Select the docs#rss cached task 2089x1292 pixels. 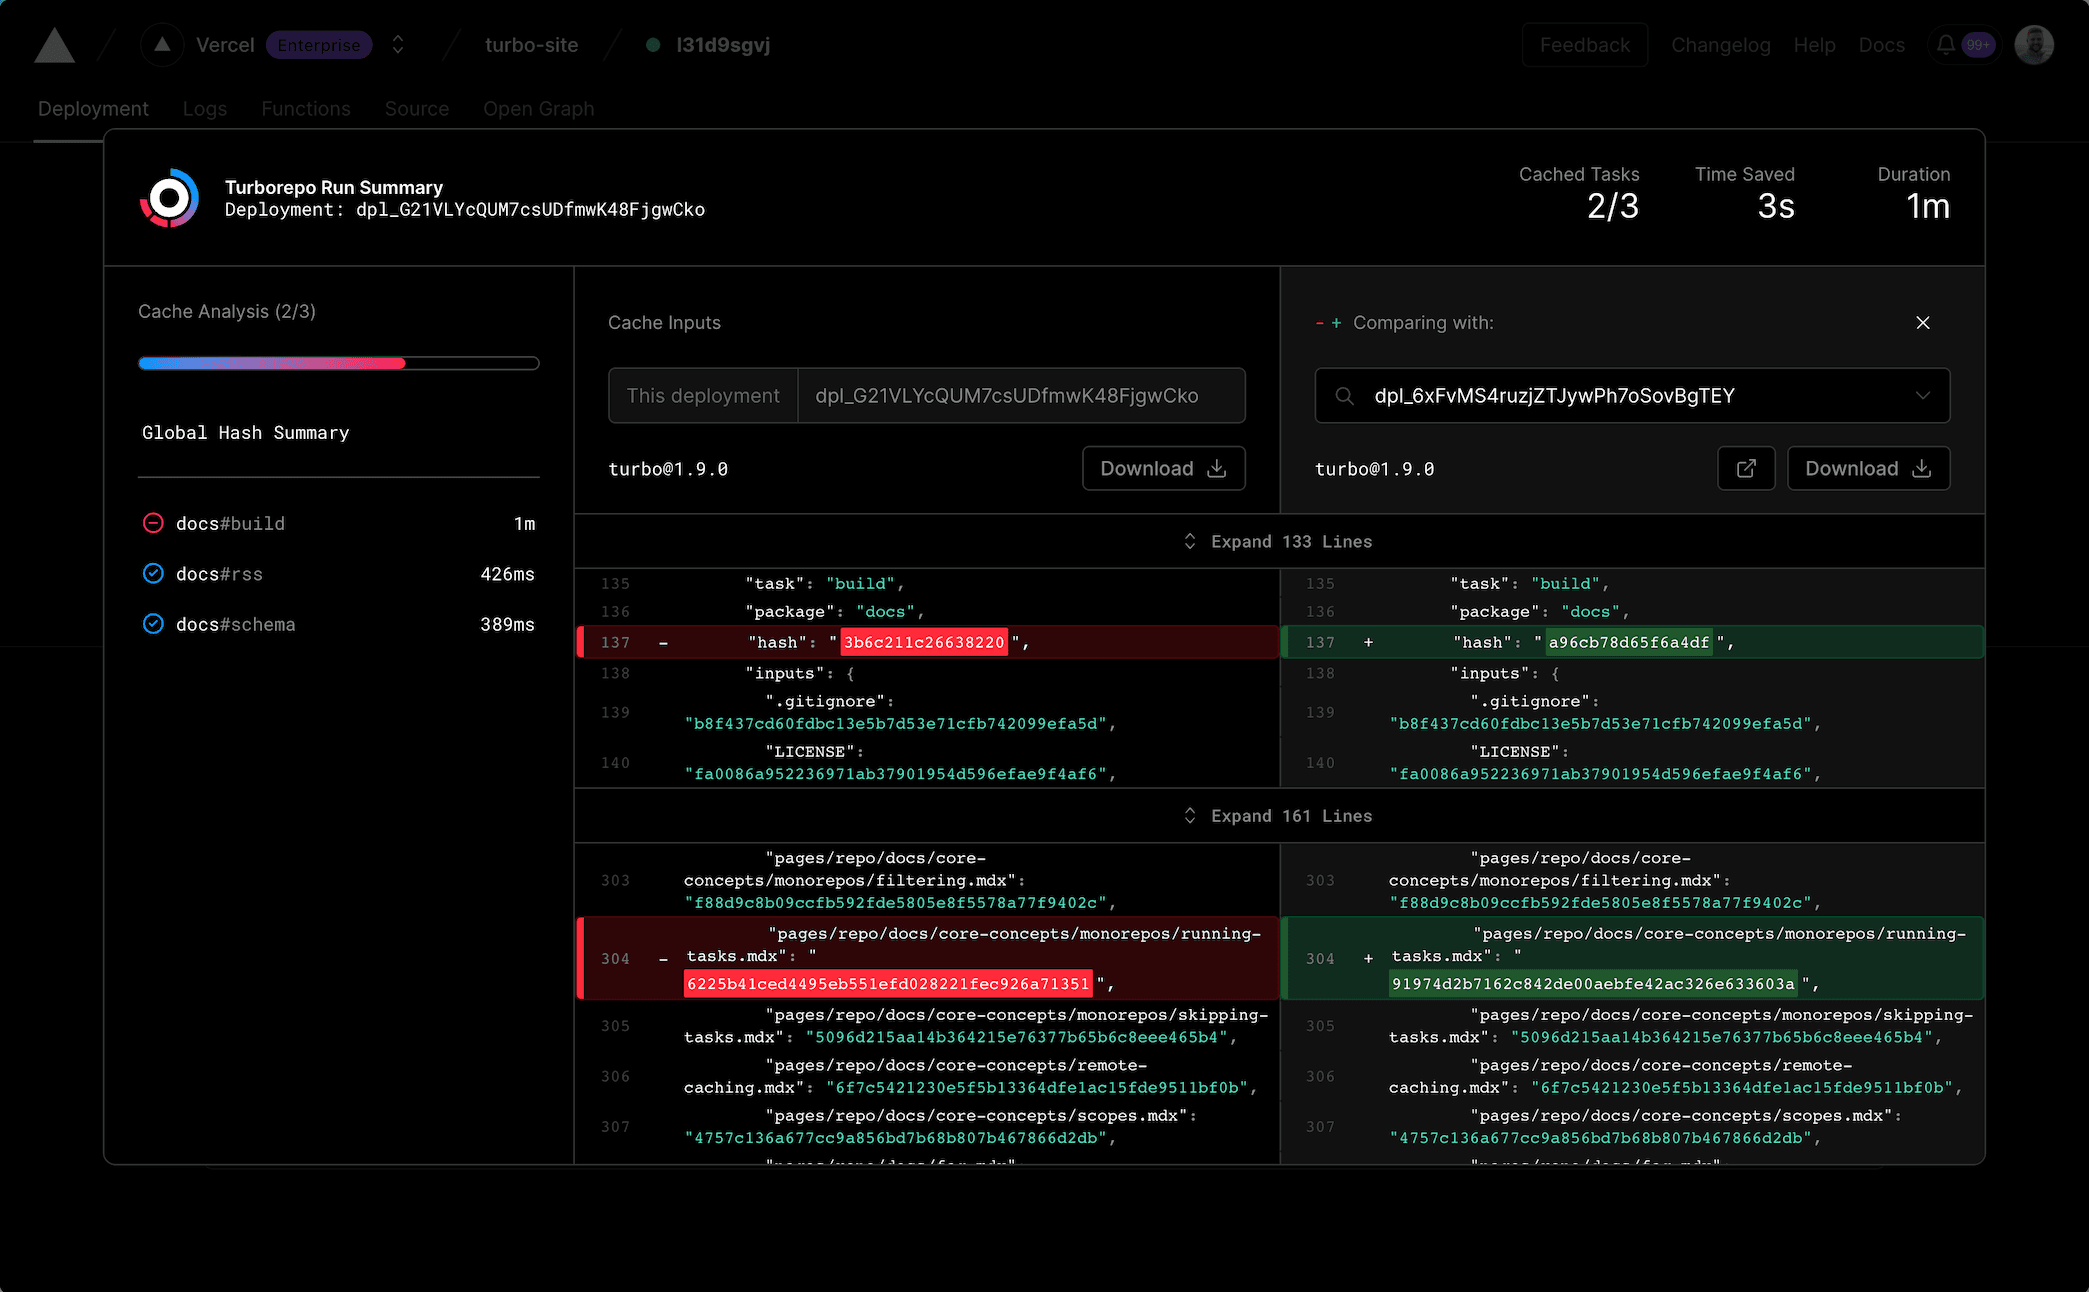tap(219, 574)
